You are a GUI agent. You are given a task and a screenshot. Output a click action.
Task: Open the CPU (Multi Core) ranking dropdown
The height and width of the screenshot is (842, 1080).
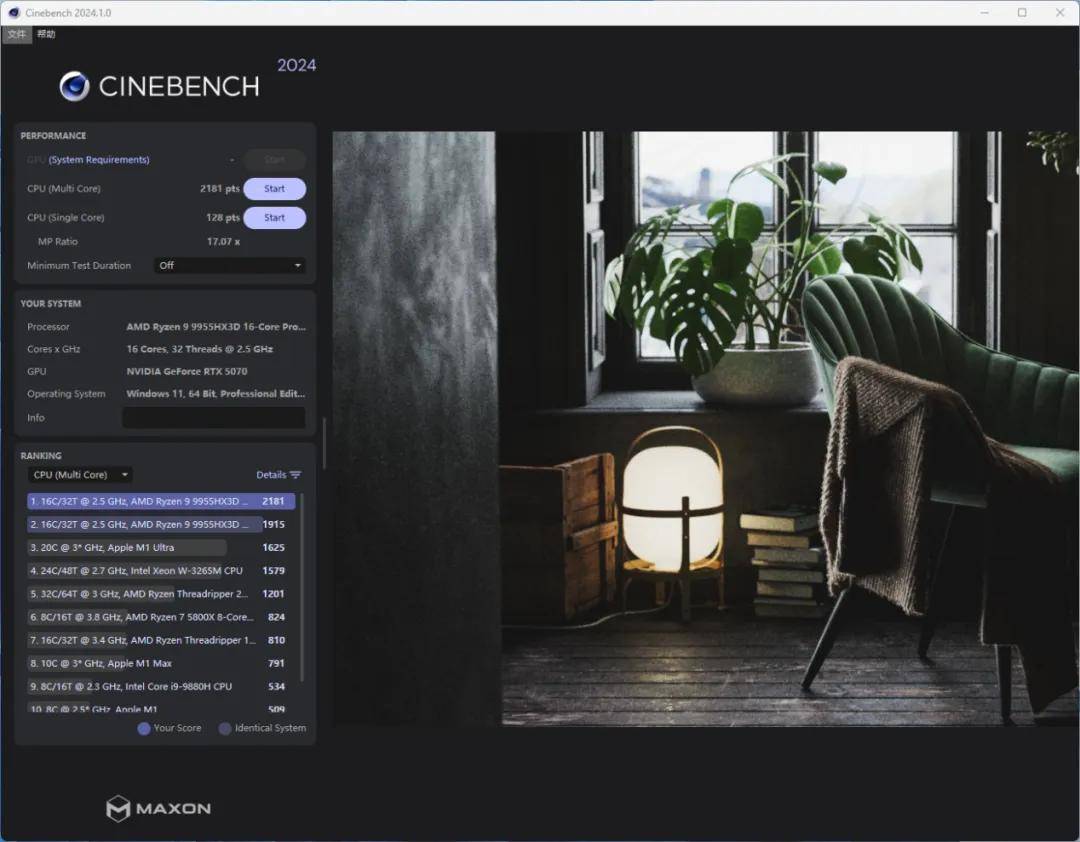pos(80,475)
